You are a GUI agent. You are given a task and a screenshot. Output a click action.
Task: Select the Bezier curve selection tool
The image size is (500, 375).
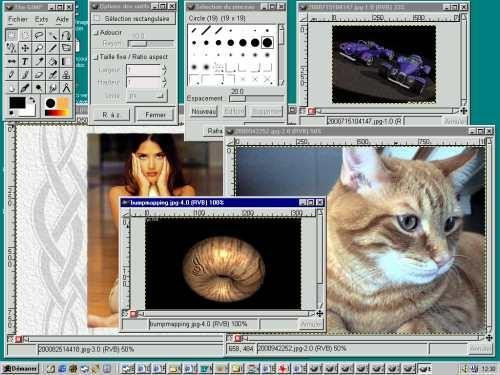pos(66,35)
